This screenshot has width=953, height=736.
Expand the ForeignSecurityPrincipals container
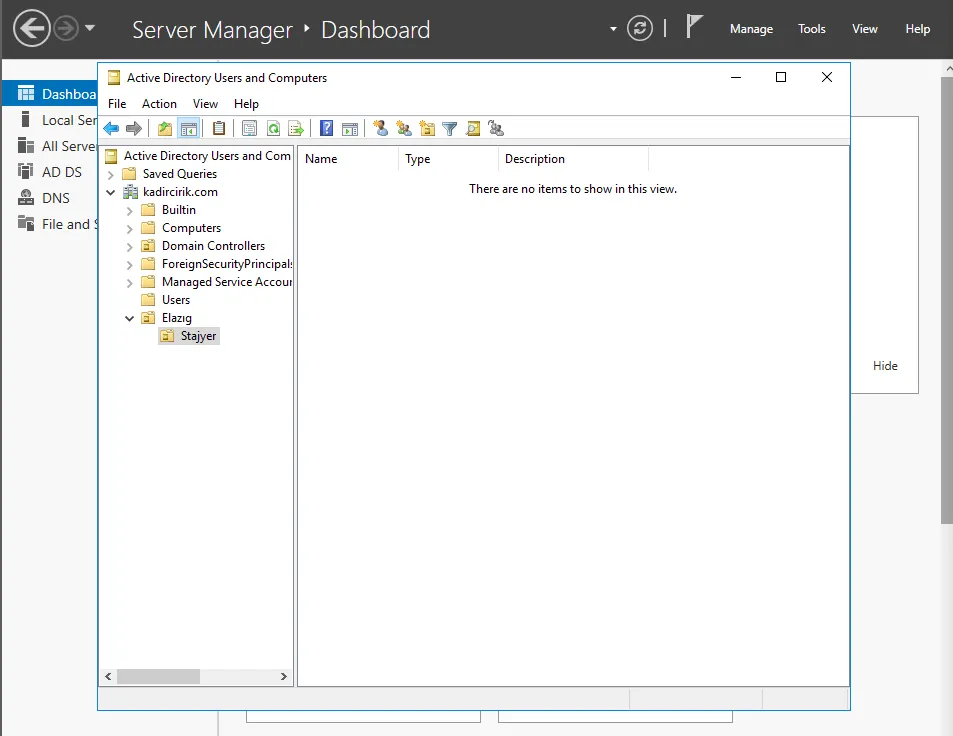click(129, 264)
